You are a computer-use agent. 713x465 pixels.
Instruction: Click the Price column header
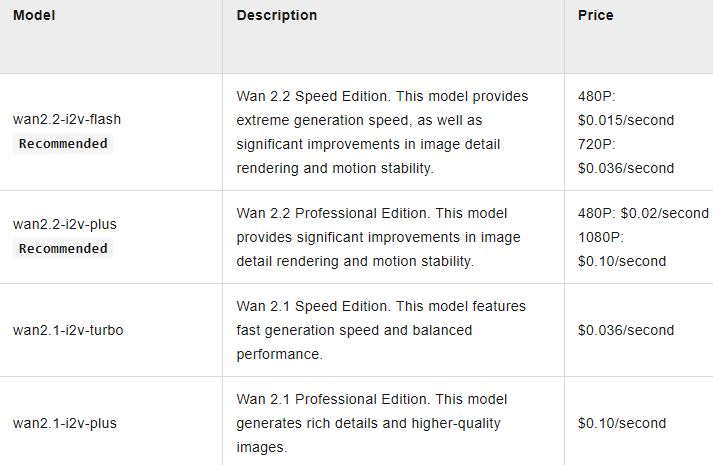coord(596,16)
